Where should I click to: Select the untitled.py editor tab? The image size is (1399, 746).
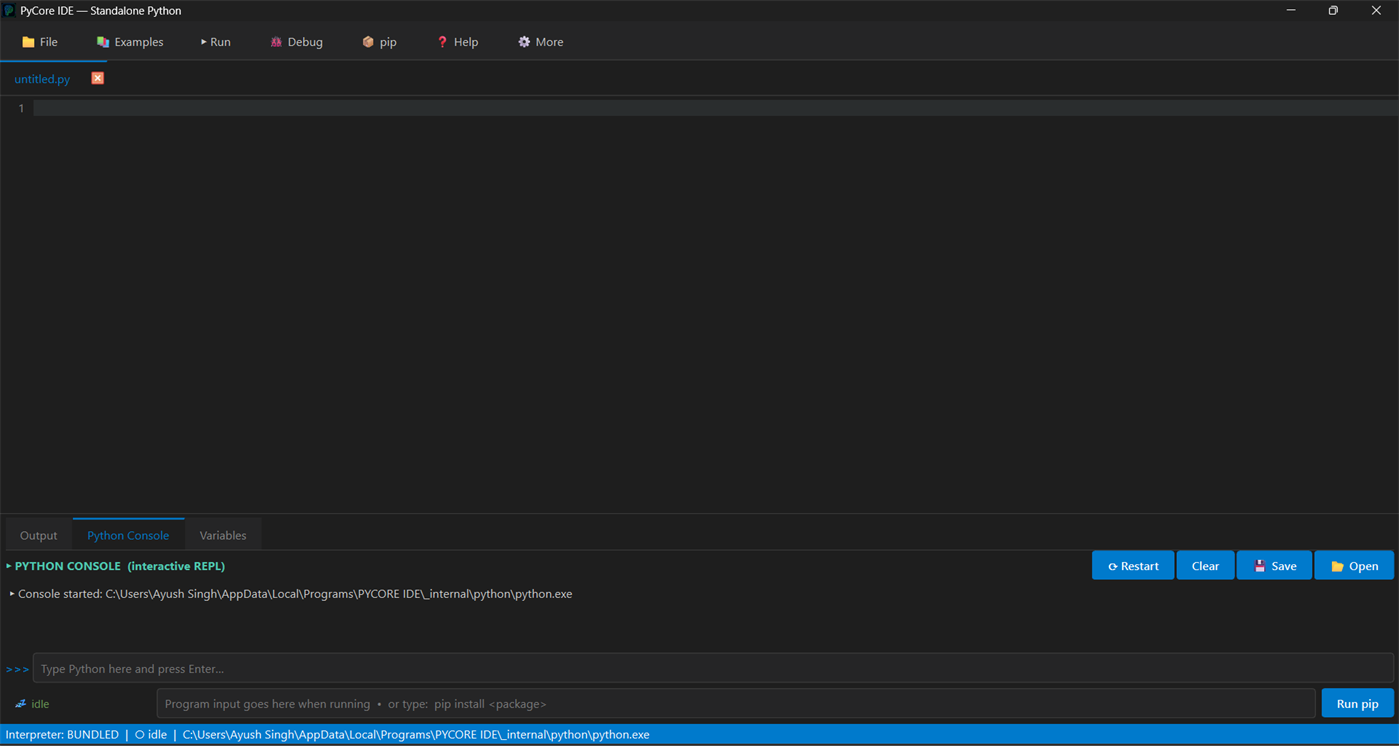point(42,79)
